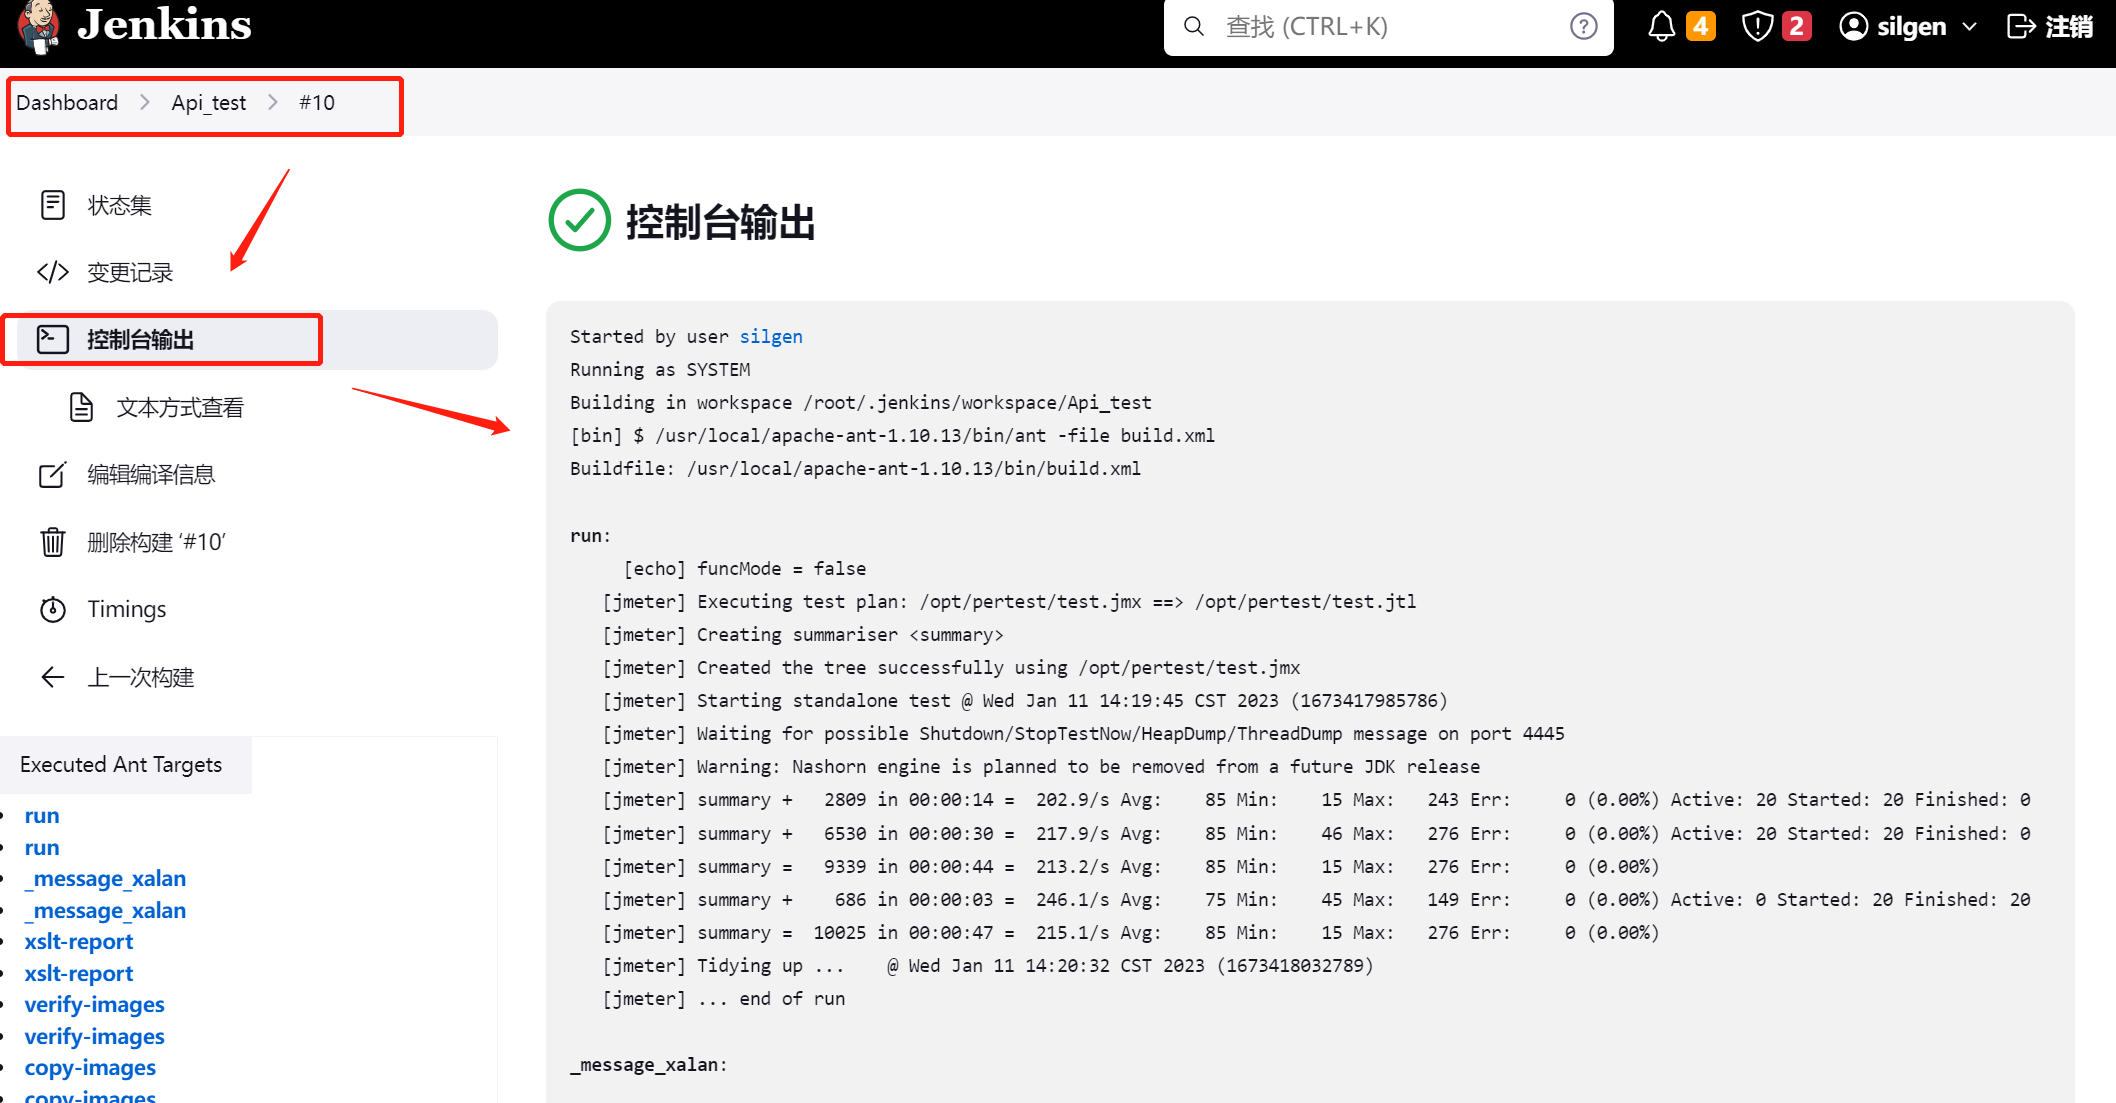The image size is (2116, 1103).
Task: Select 控制台输出 in the sidebar
Action: pos(140,340)
